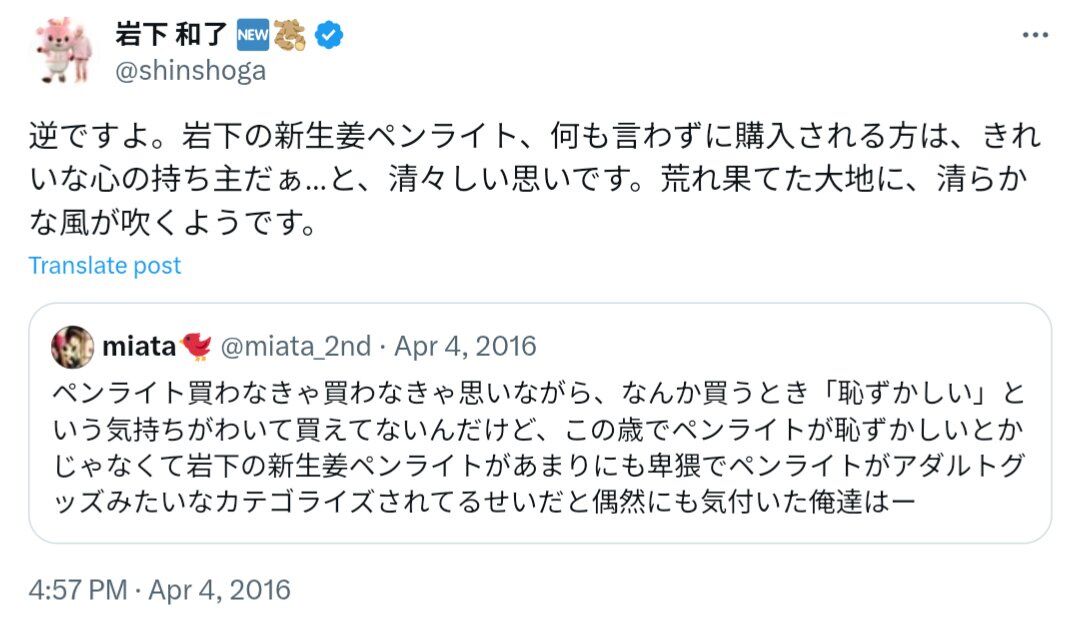Open the miata display name in the quote
Viewport: 1080px width, 618px height.
click(139, 347)
